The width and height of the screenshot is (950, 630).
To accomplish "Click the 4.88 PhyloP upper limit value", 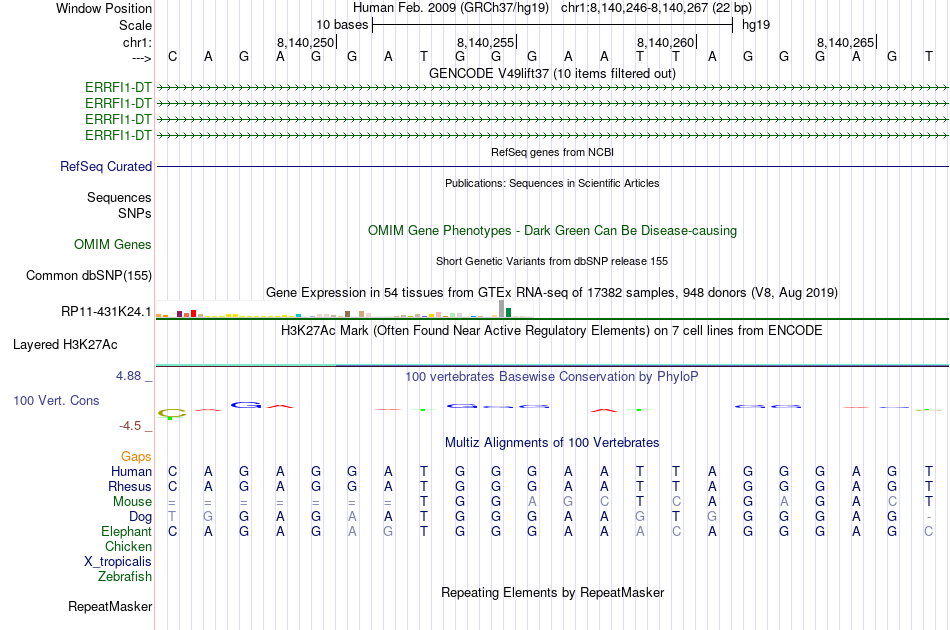I will pos(128,376).
